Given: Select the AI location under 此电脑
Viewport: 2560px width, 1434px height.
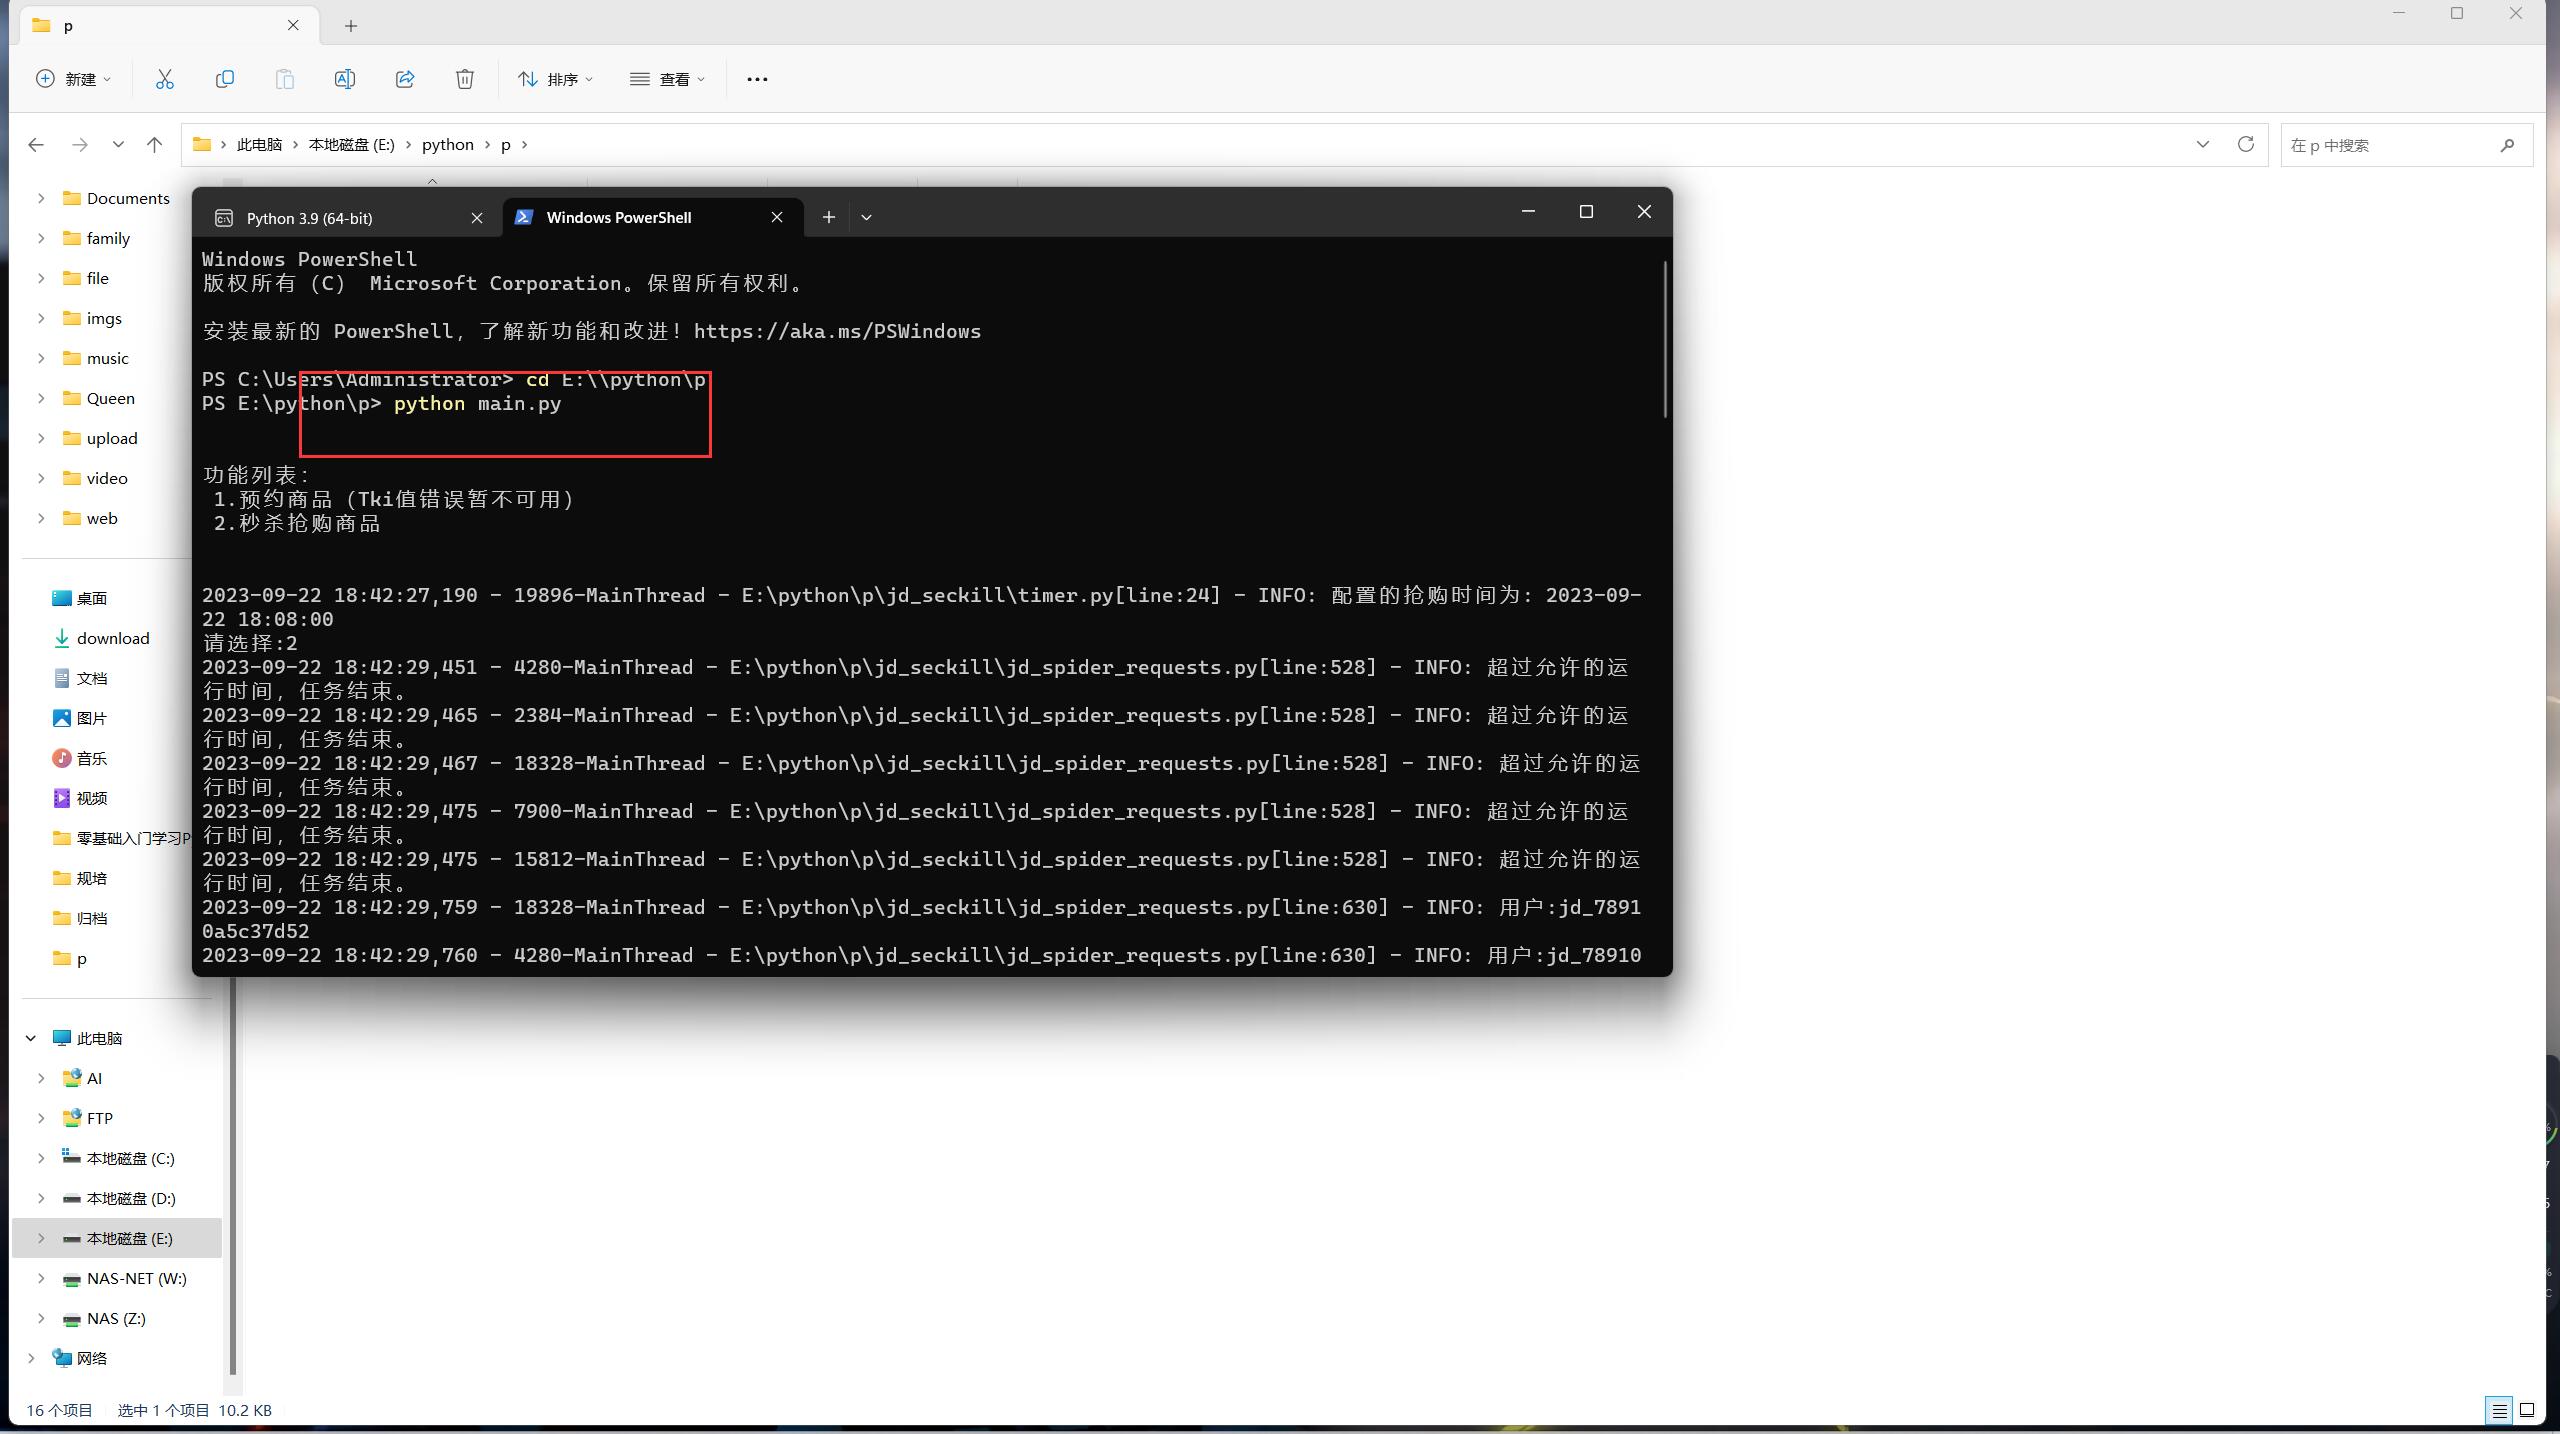Looking at the screenshot, I should tap(94, 1078).
